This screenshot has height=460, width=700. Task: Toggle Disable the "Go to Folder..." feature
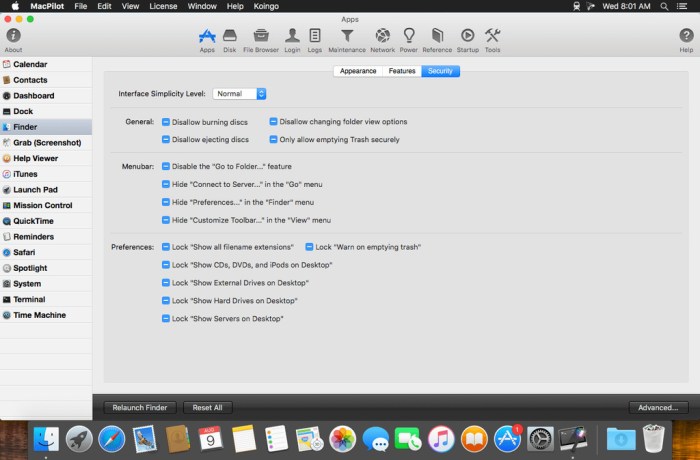166,167
